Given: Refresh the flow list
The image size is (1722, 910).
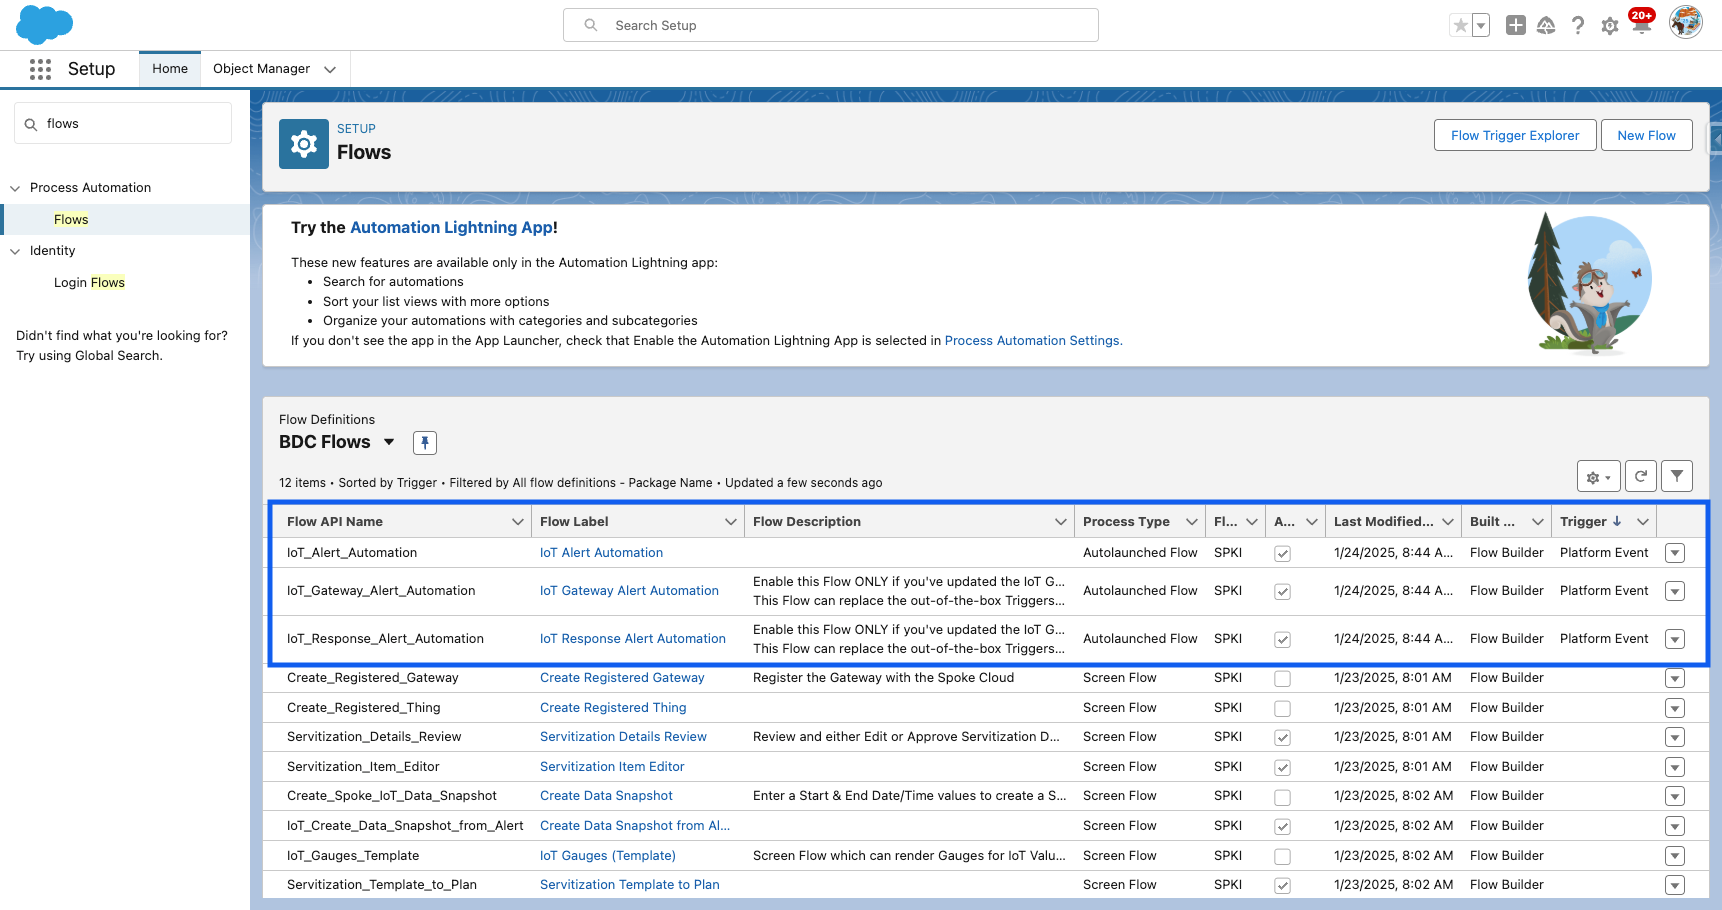Looking at the screenshot, I should click(x=1641, y=477).
